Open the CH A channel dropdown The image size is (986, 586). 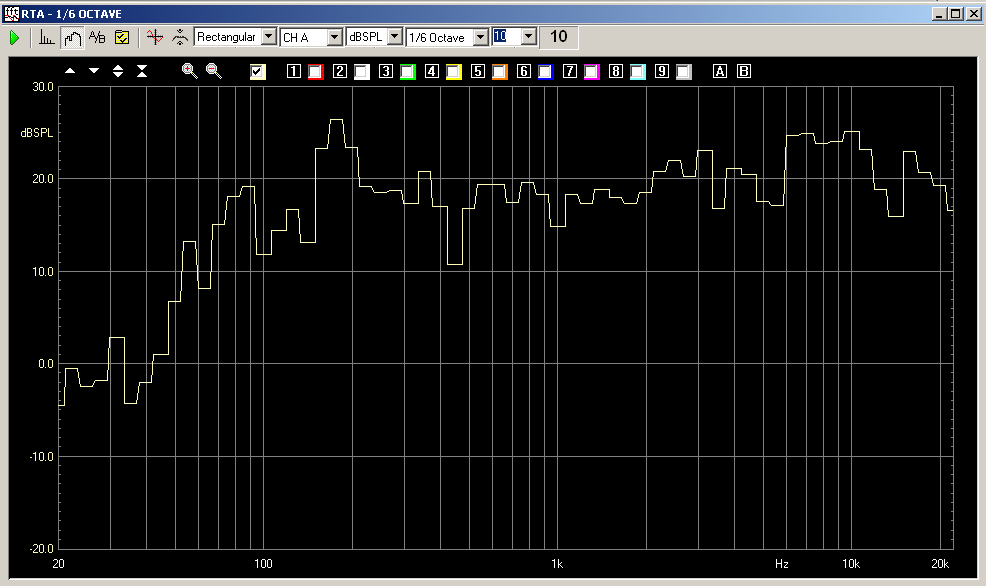(335, 37)
